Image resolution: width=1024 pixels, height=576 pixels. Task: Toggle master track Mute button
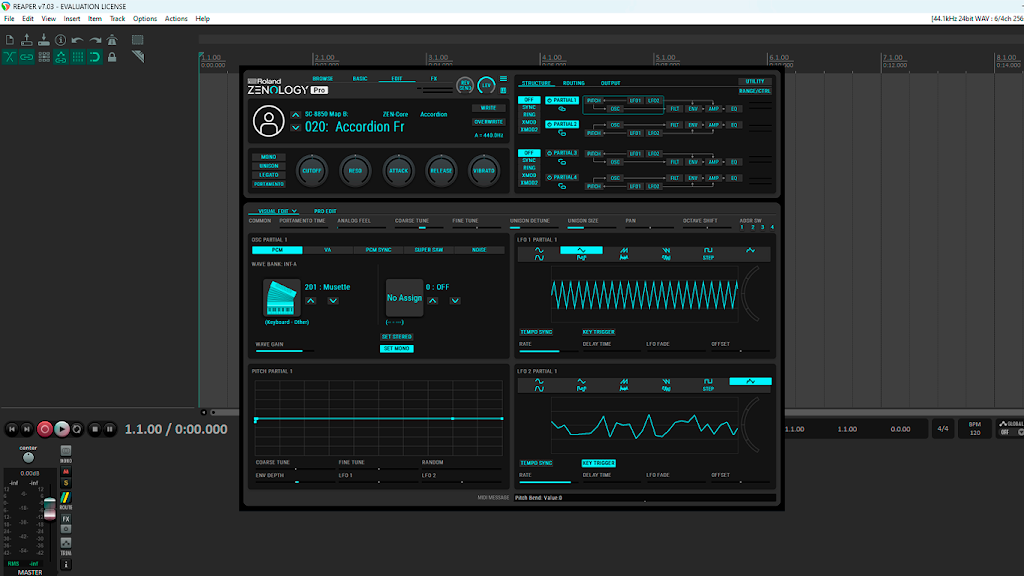(66, 472)
